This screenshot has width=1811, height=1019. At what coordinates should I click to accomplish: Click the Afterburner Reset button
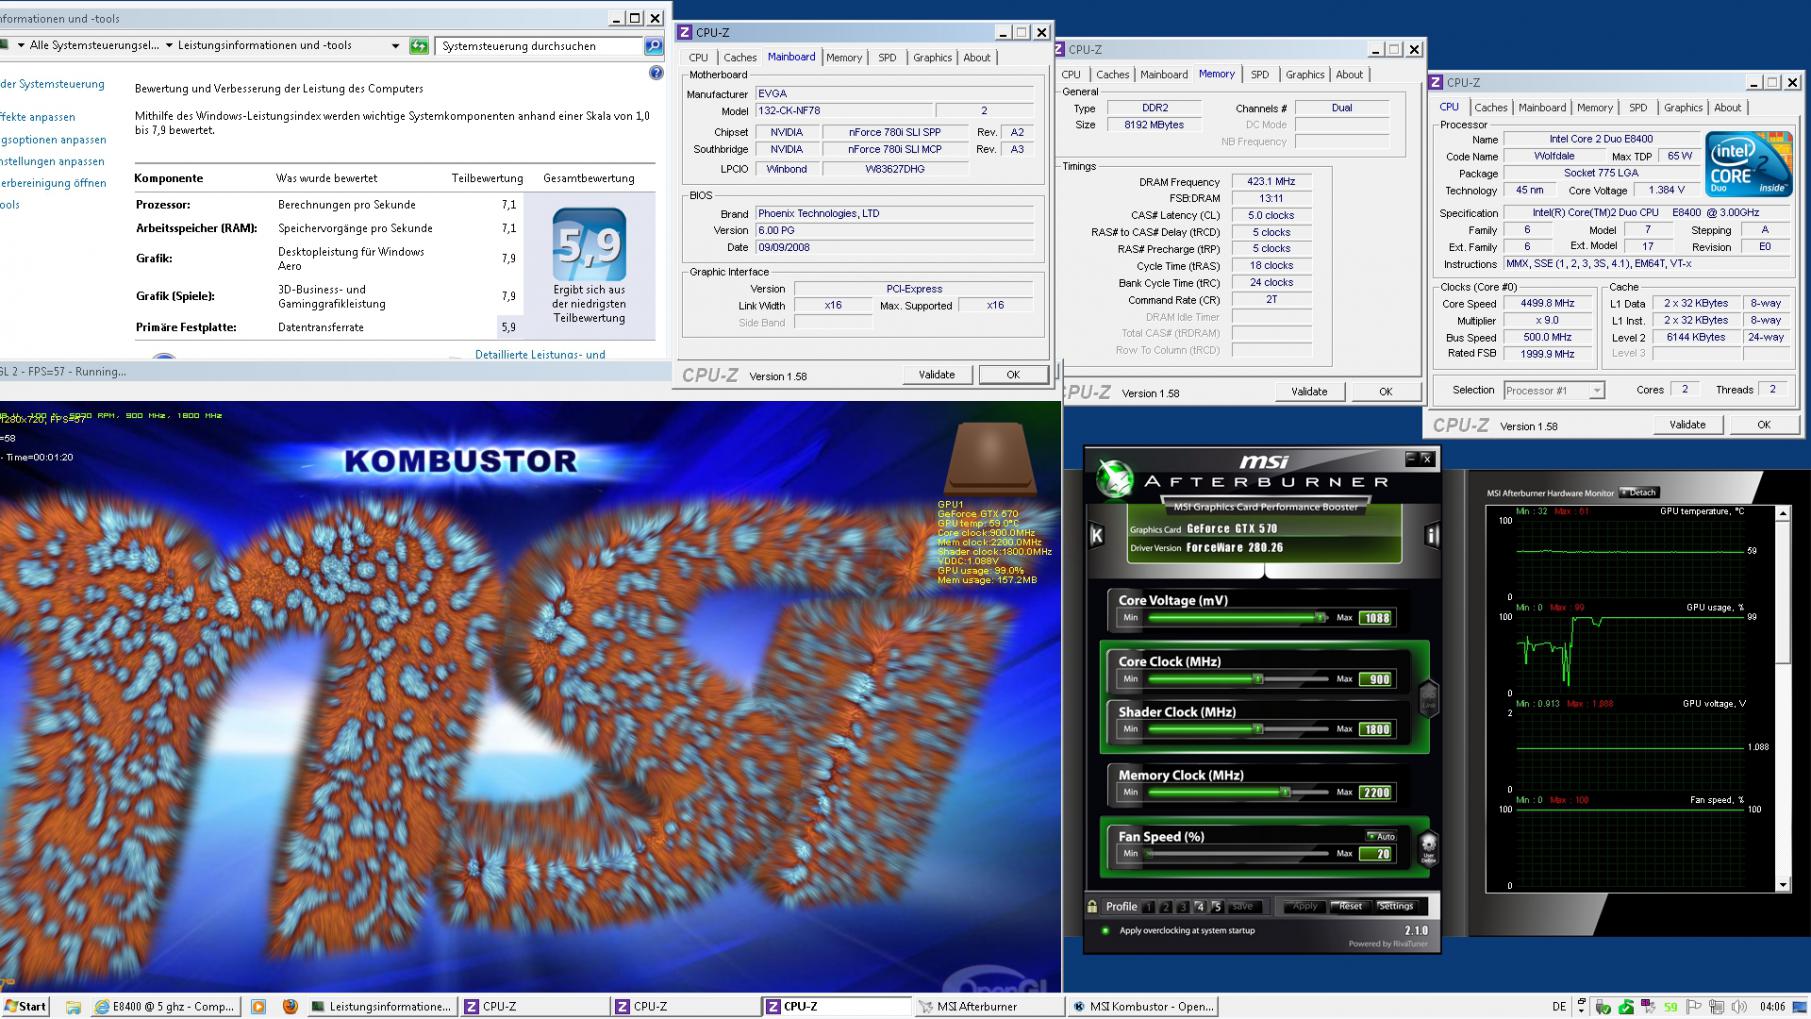point(1351,906)
